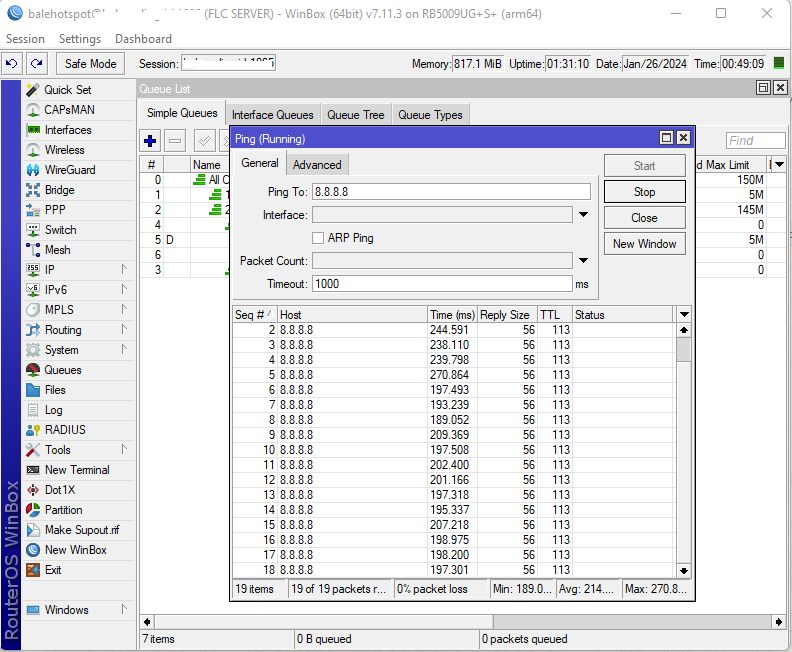Image resolution: width=792 pixels, height=652 pixels.
Task: Open Session menu
Action: 25,39
